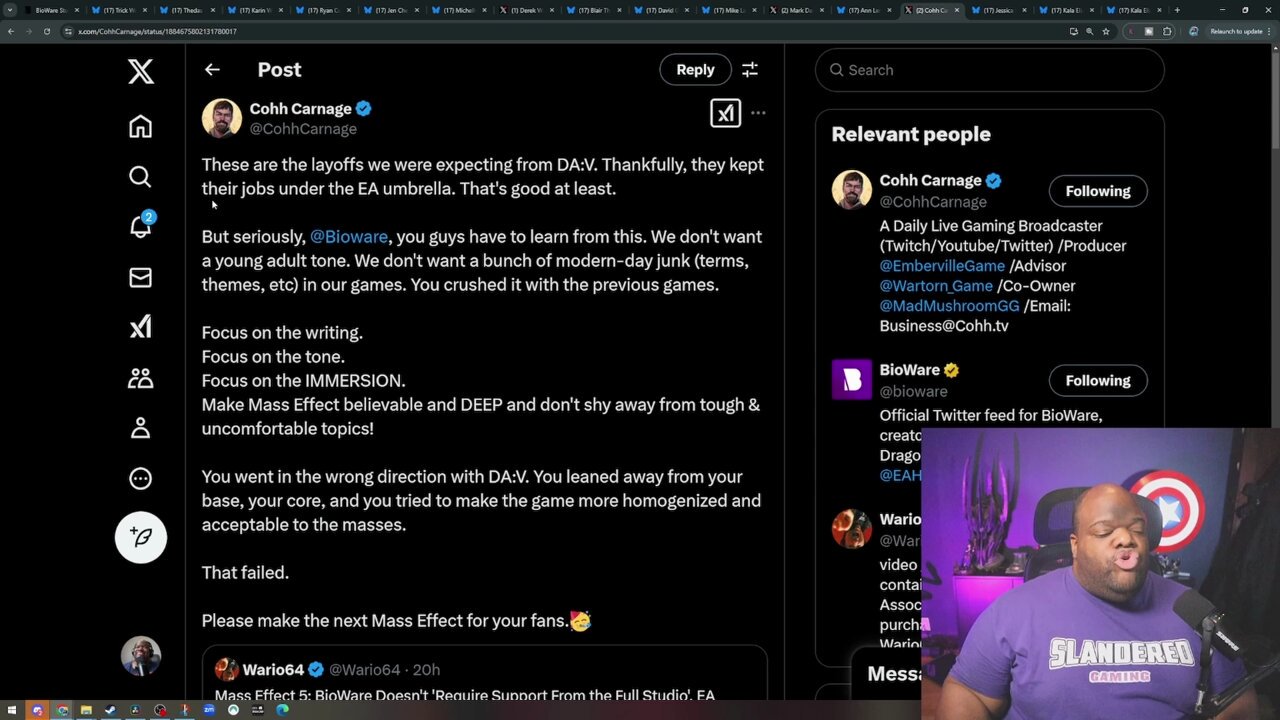The height and width of the screenshot is (720, 1280).
Task: Click the Relevant people heading
Action: coord(911,134)
